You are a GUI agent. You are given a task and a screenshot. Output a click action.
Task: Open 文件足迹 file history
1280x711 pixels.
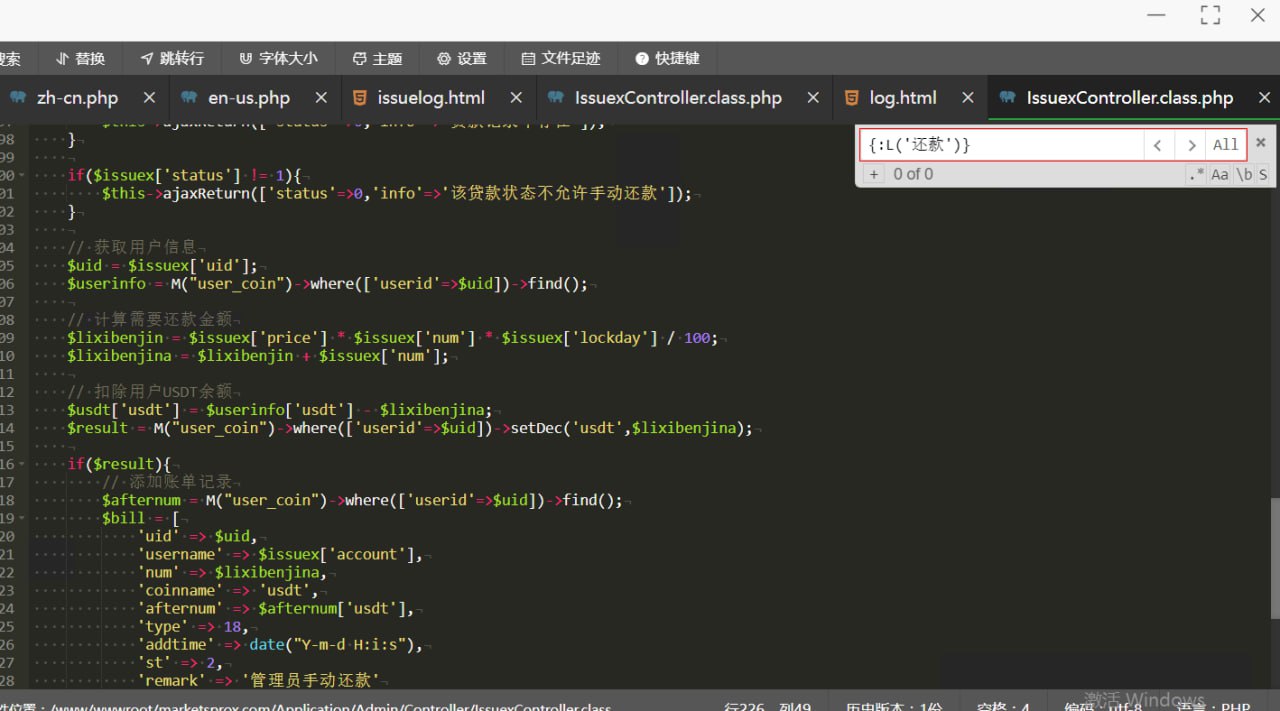(x=561, y=58)
